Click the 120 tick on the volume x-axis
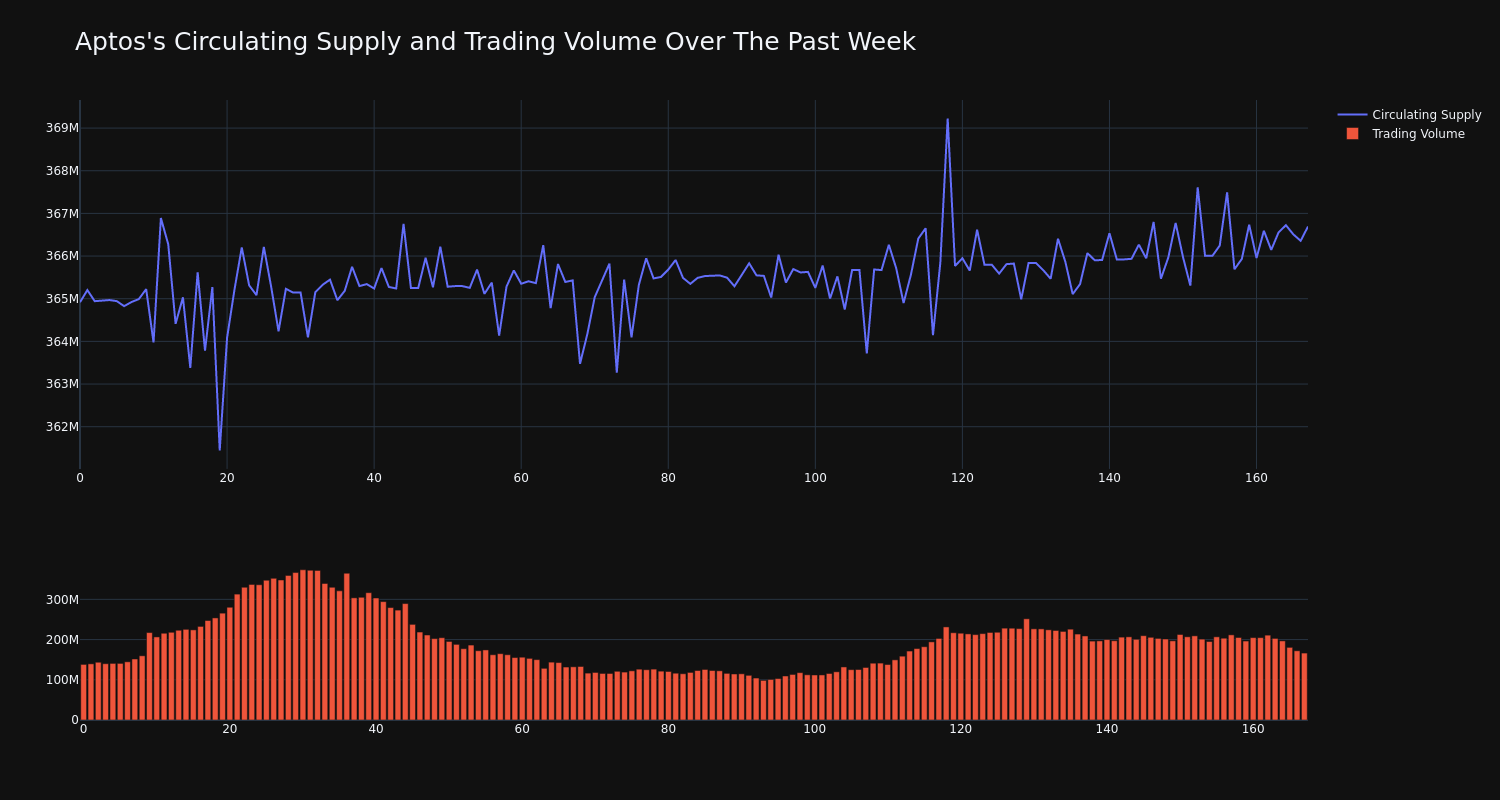This screenshot has height=800, width=1500. click(961, 729)
